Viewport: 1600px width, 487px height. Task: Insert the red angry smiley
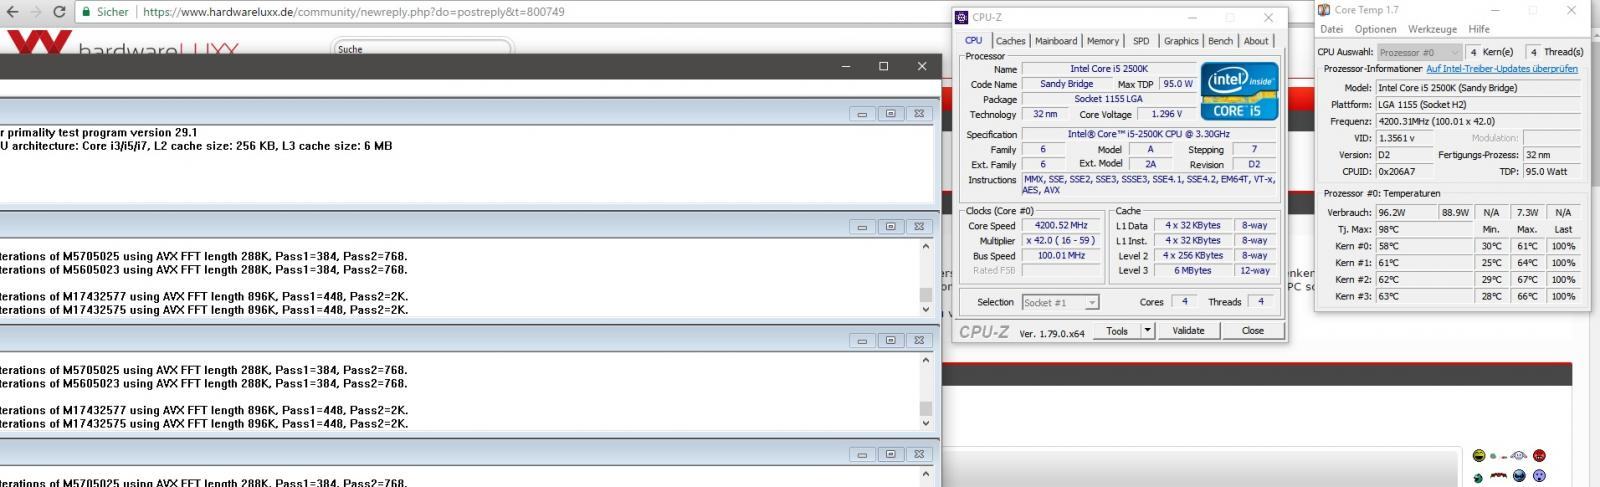click(x=1539, y=456)
